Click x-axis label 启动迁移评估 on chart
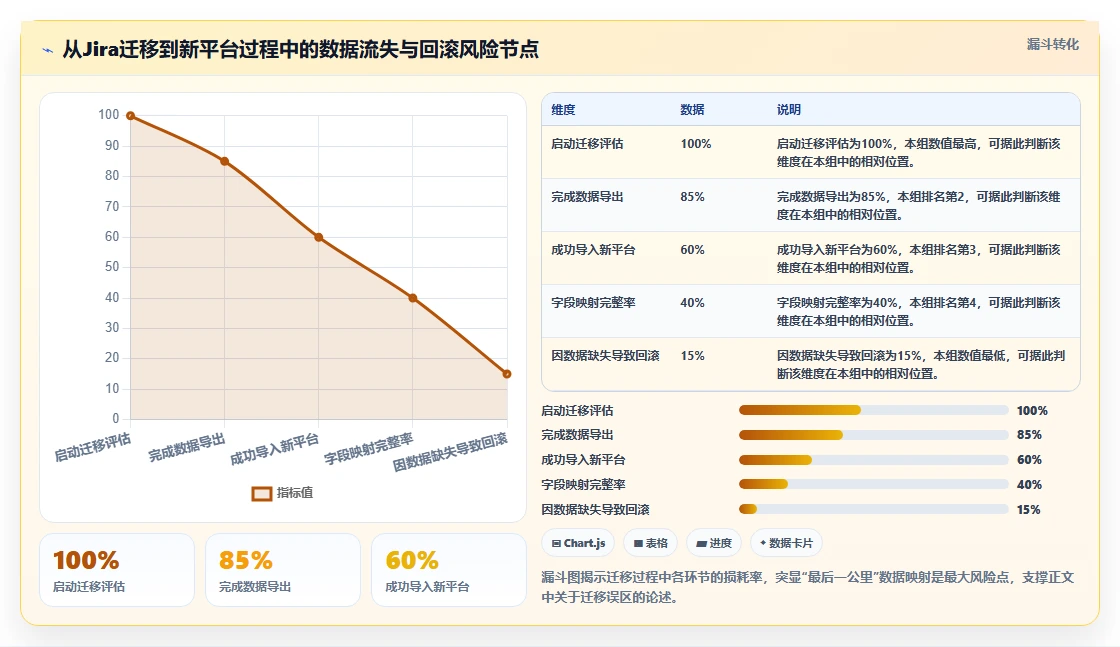The width and height of the screenshot is (1120, 647). pyautogui.click(x=93, y=447)
